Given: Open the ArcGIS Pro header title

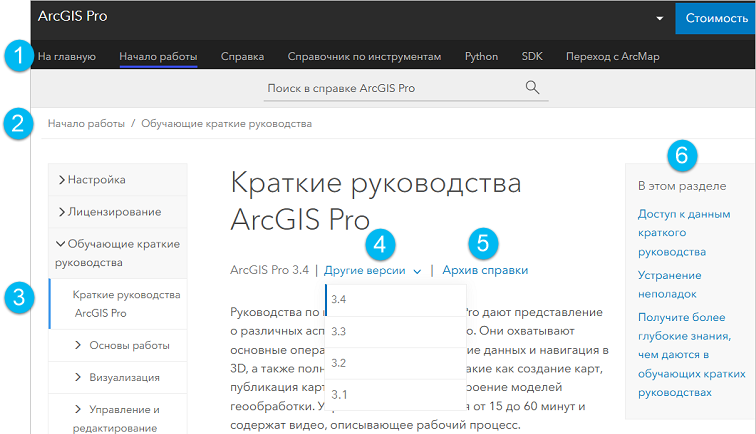Looking at the screenshot, I should click(x=72, y=16).
